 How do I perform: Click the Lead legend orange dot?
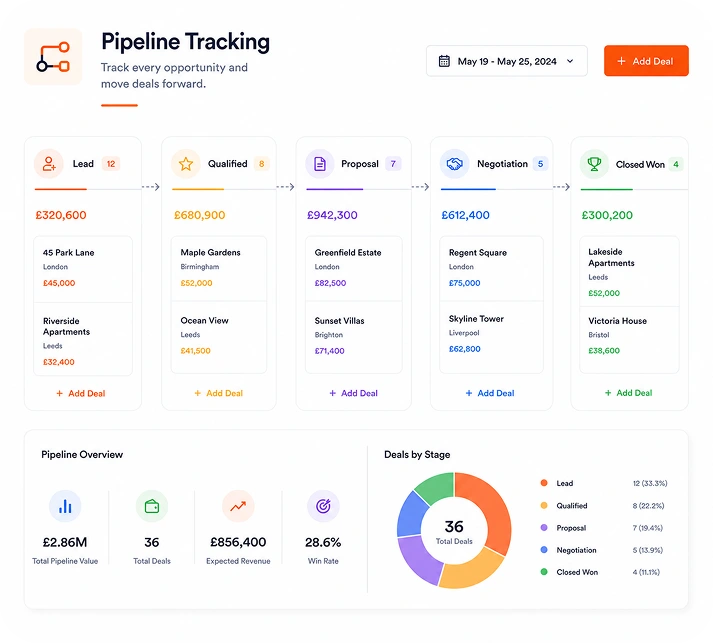click(544, 483)
